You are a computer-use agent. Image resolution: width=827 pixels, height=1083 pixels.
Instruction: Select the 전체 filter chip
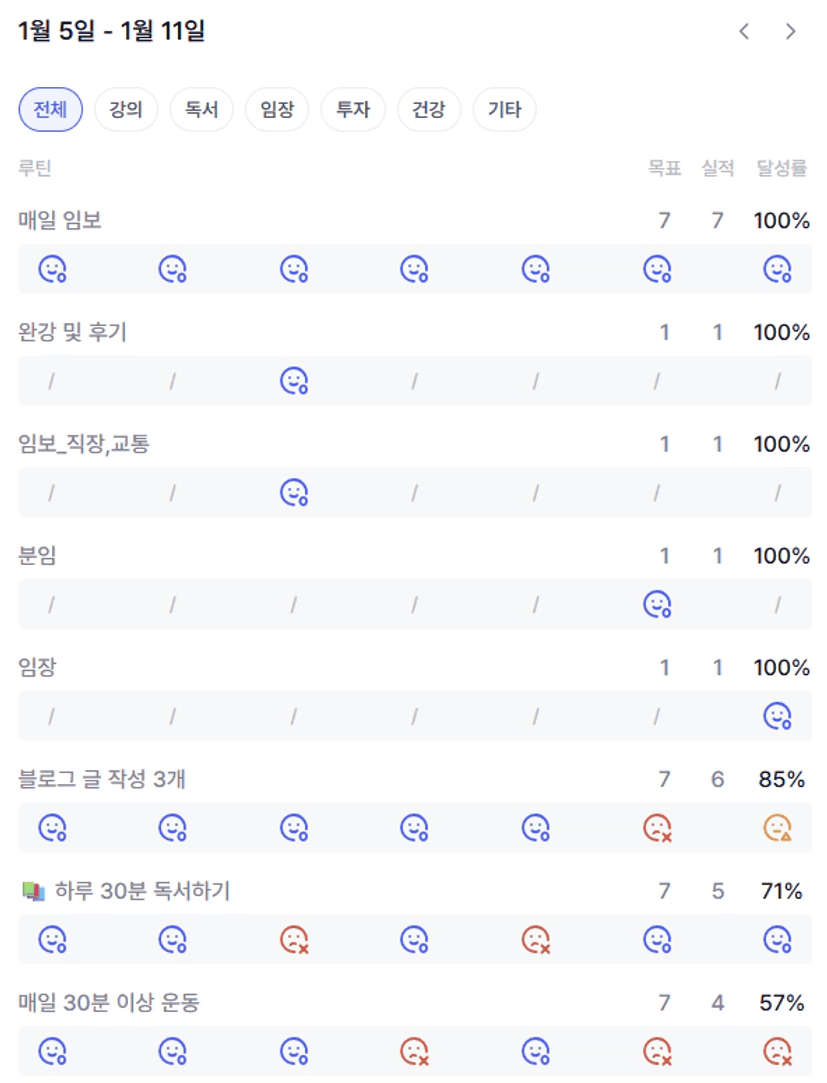coord(50,110)
